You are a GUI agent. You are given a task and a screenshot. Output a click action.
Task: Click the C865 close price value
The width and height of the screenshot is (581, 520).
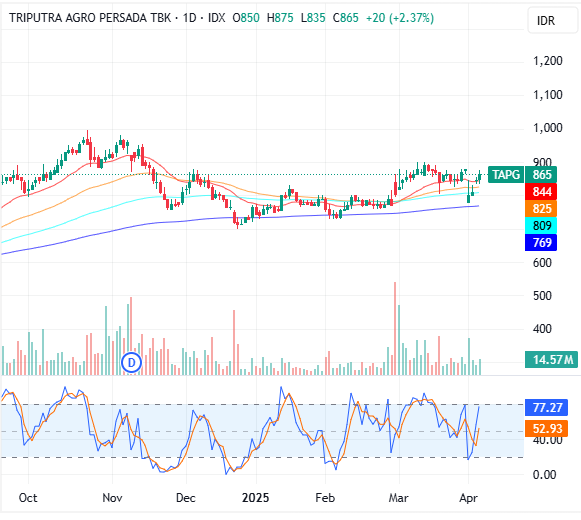pyautogui.click(x=346, y=17)
